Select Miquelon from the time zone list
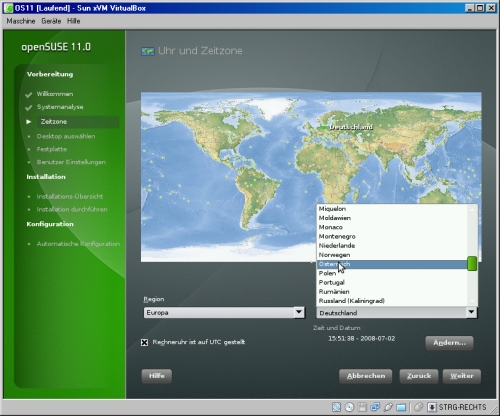Screen dimensions: 500x416 392,209
